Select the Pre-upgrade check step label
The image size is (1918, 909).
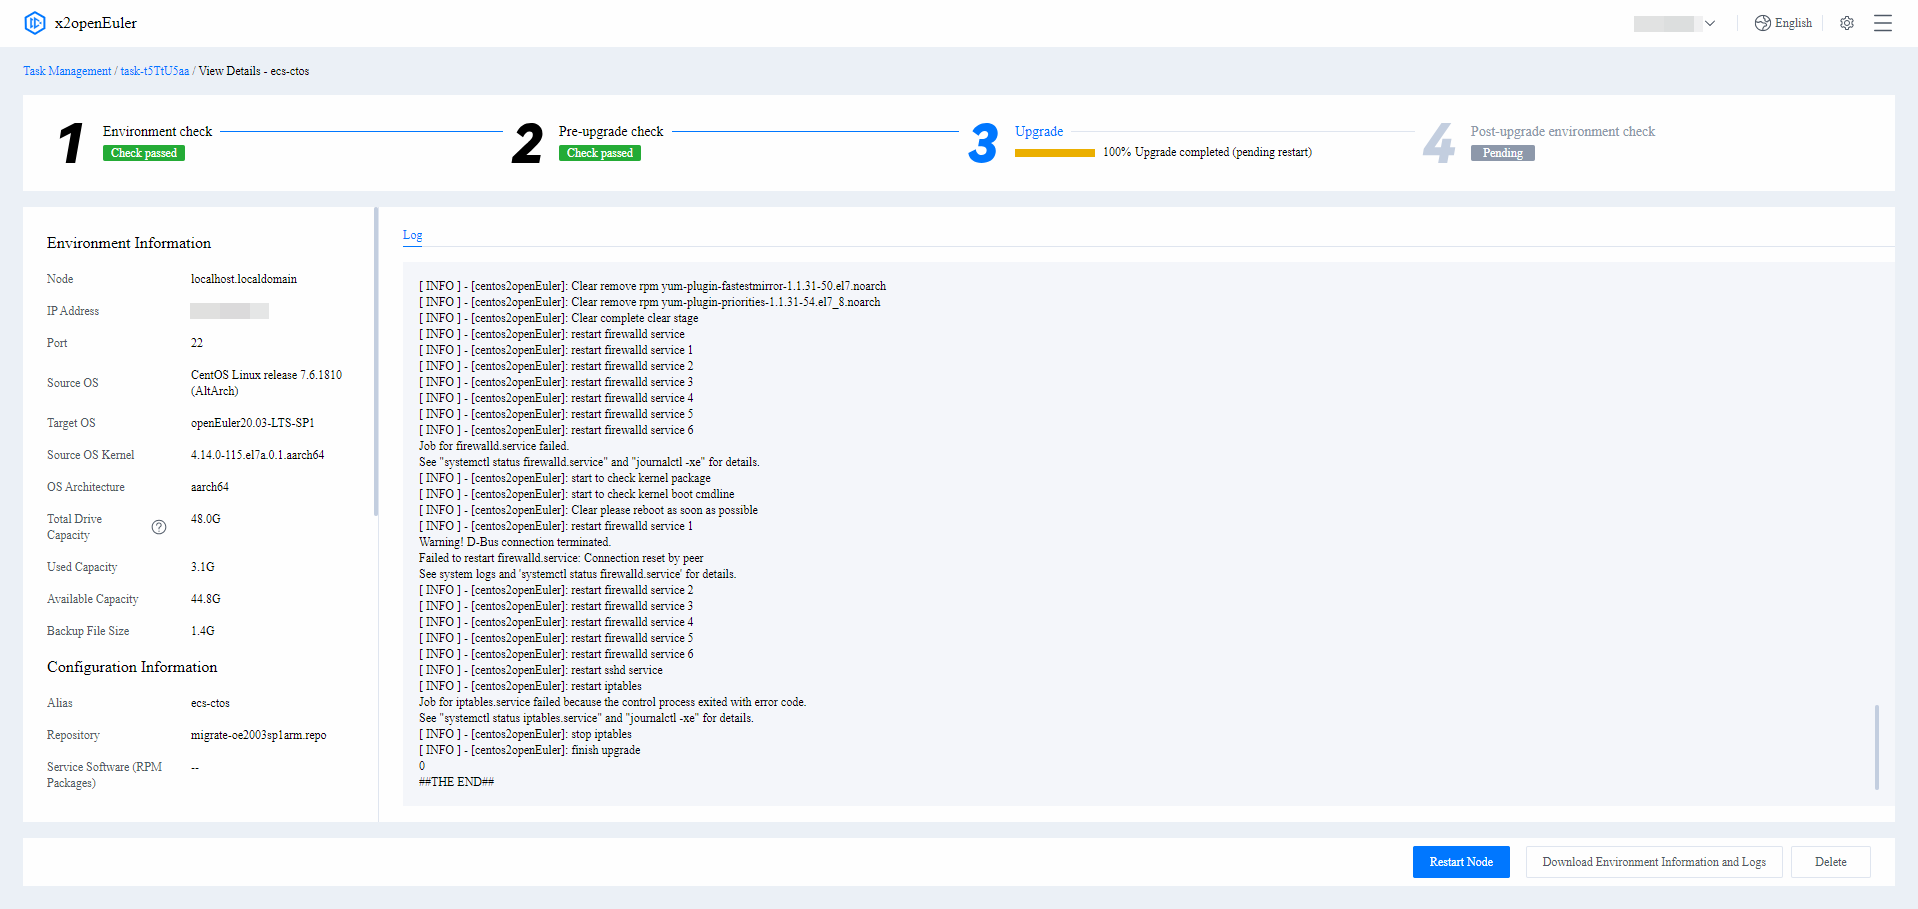(x=610, y=131)
